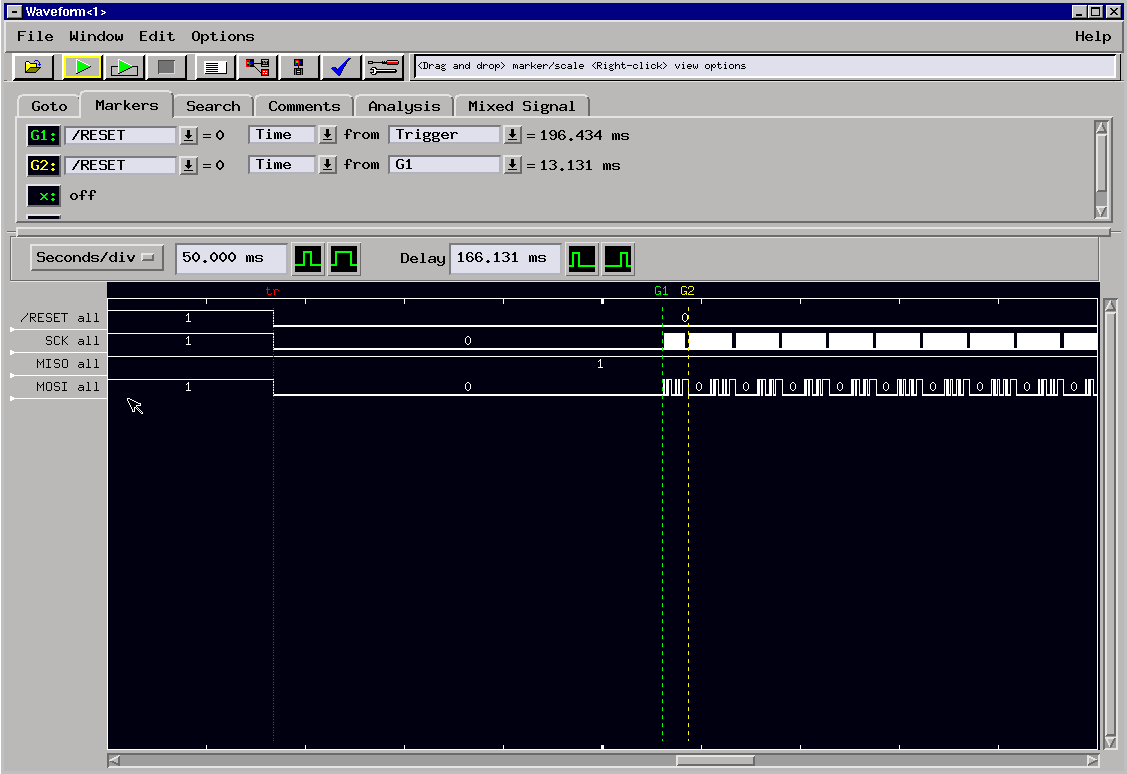Open the Help menu
Image resolution: width=1127 pixels, height=774 pixels.
[1092, 36]
